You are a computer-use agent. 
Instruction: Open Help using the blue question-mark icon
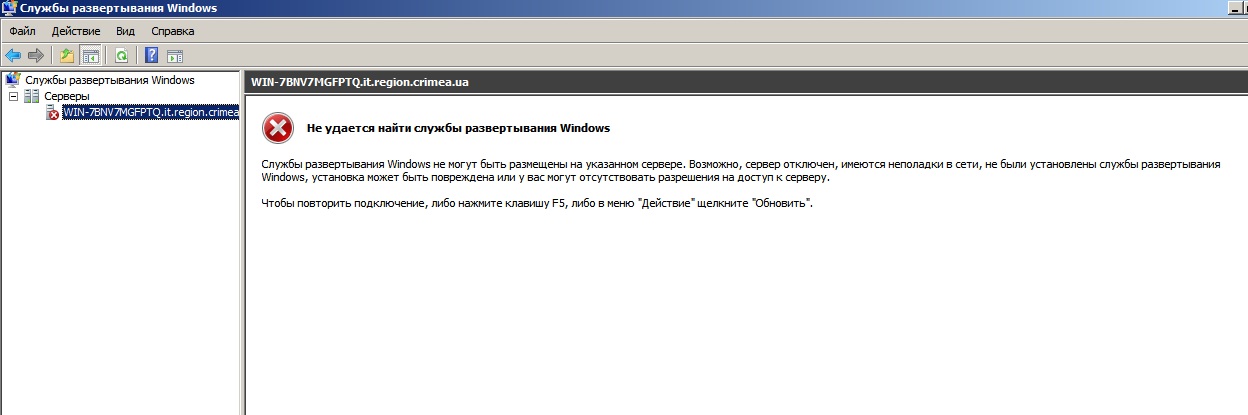tap(152, 55)
